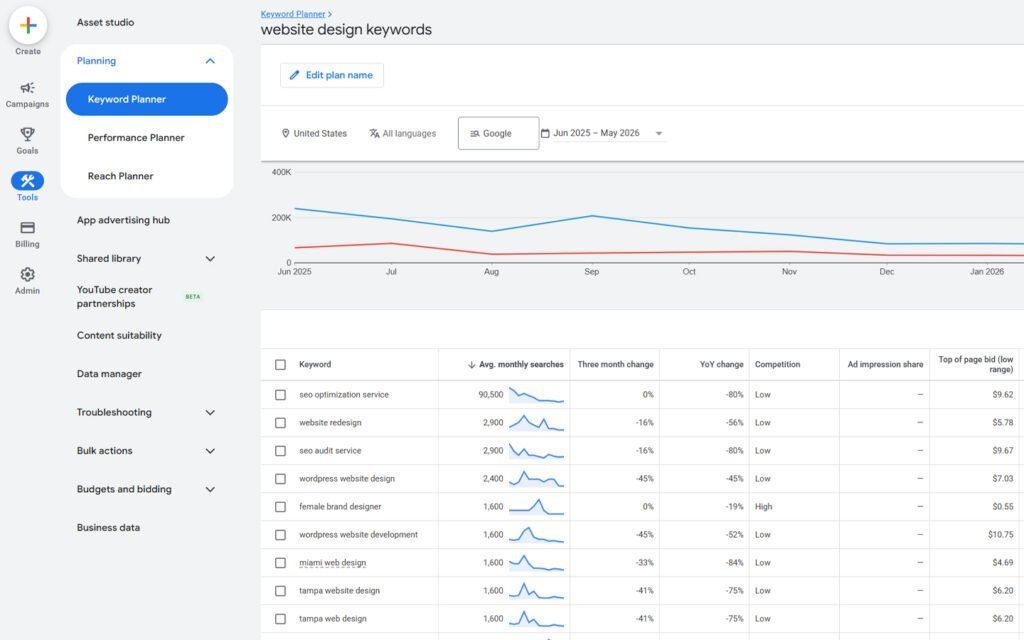Change the All languages setting
This screenshot has width=1024, height=640.
(402, 133)
